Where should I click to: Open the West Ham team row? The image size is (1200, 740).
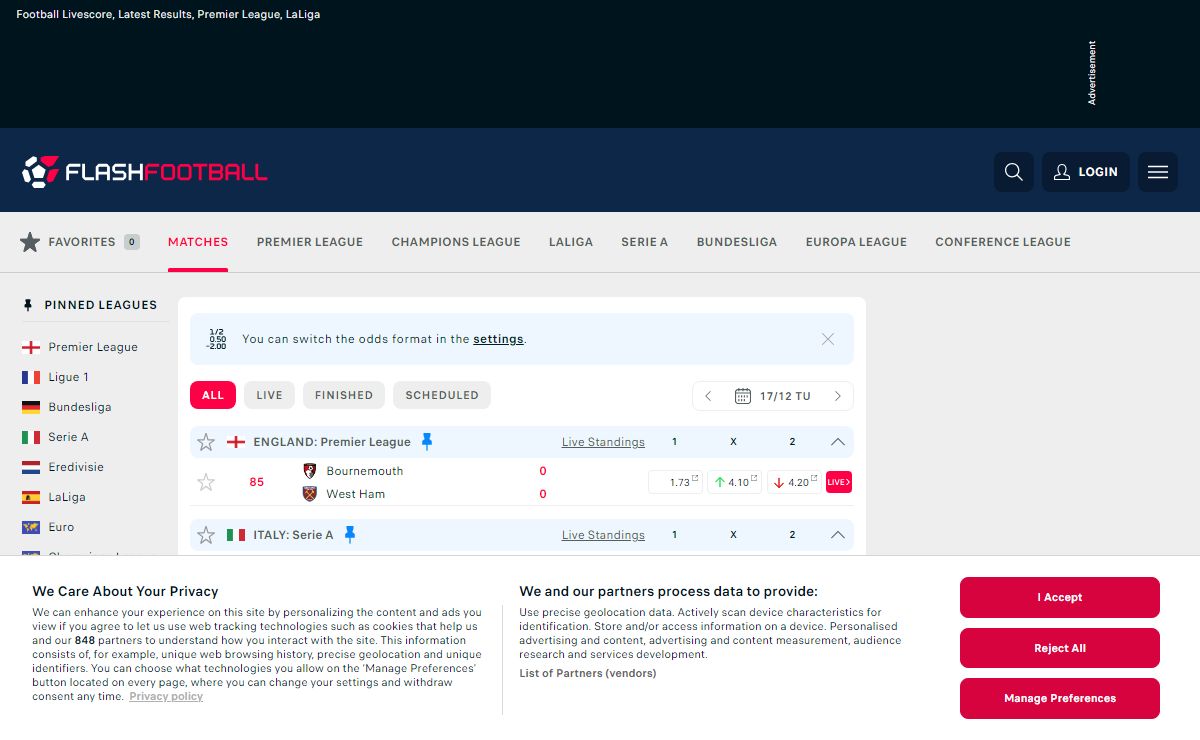pyautogui.click(x=344, y=494)
